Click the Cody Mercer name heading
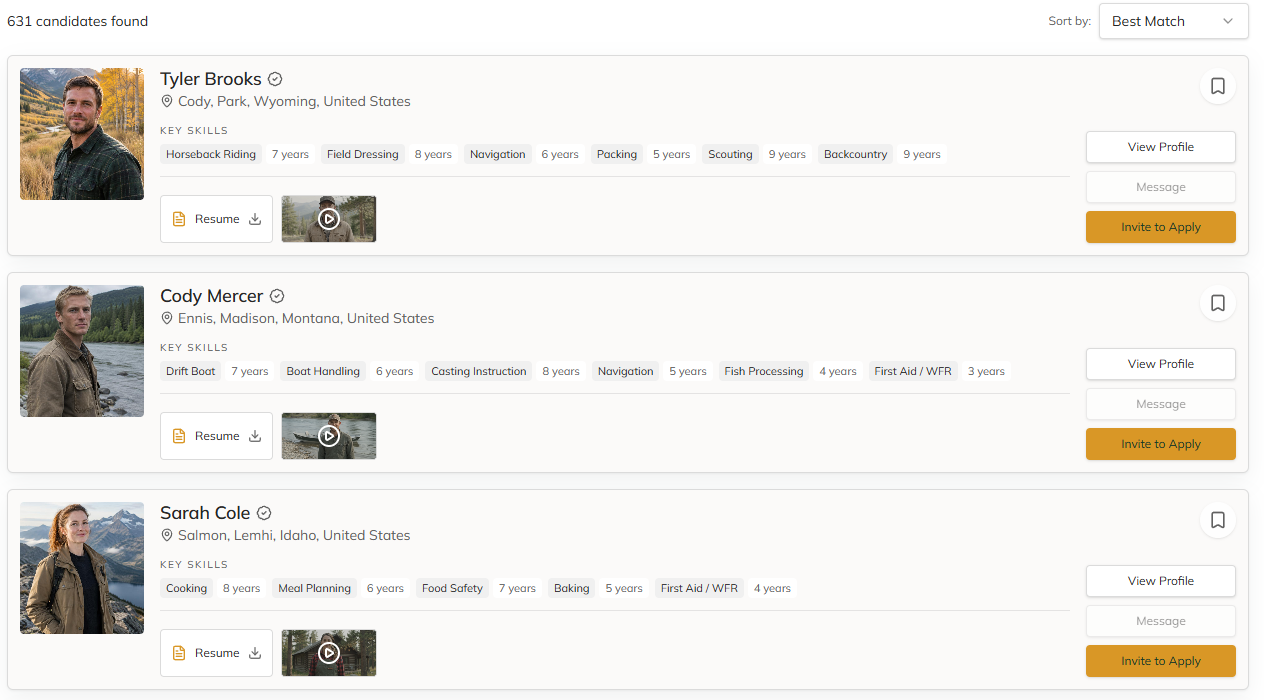Screen dimensions: 1264x700 [212, 296]
